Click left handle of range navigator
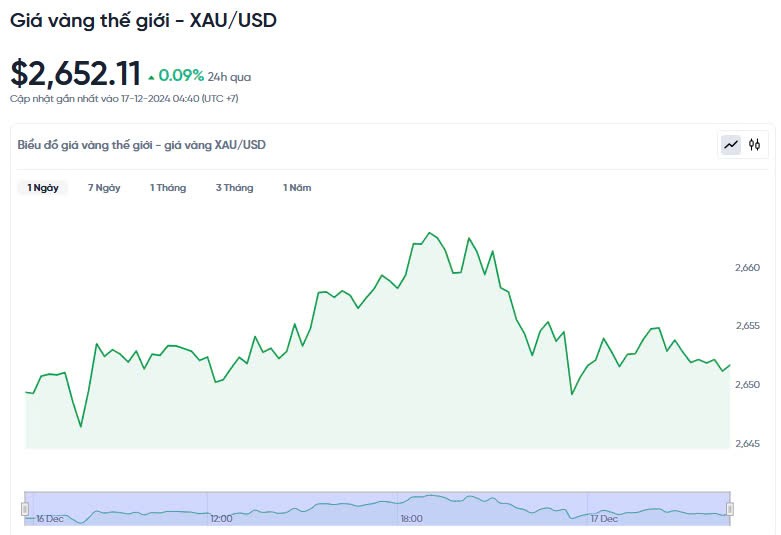The height and width of the screenshot is (535, 781). pyautogui.click(x=25, y=509)
